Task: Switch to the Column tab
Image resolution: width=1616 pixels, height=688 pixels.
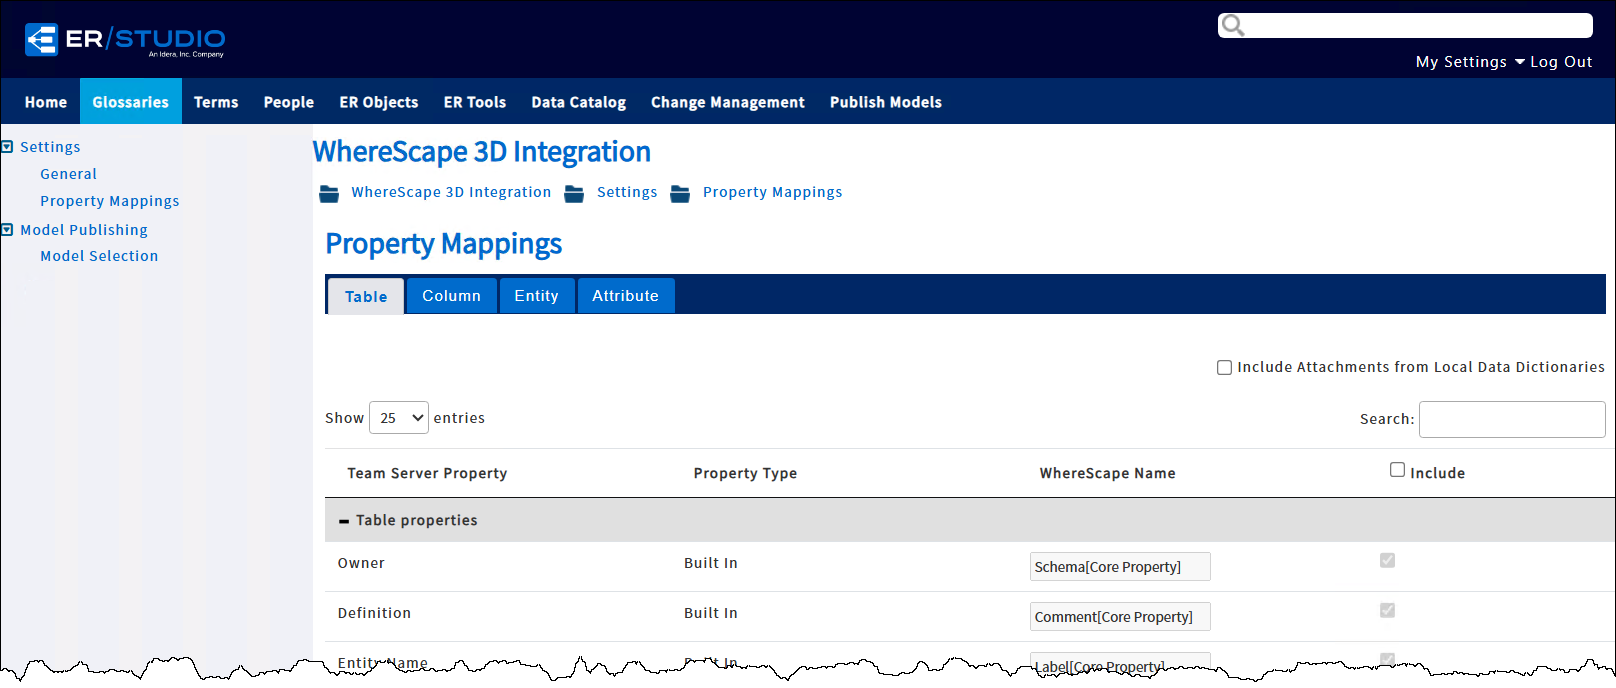Action: pyautogui.click(x=452, y=296)
